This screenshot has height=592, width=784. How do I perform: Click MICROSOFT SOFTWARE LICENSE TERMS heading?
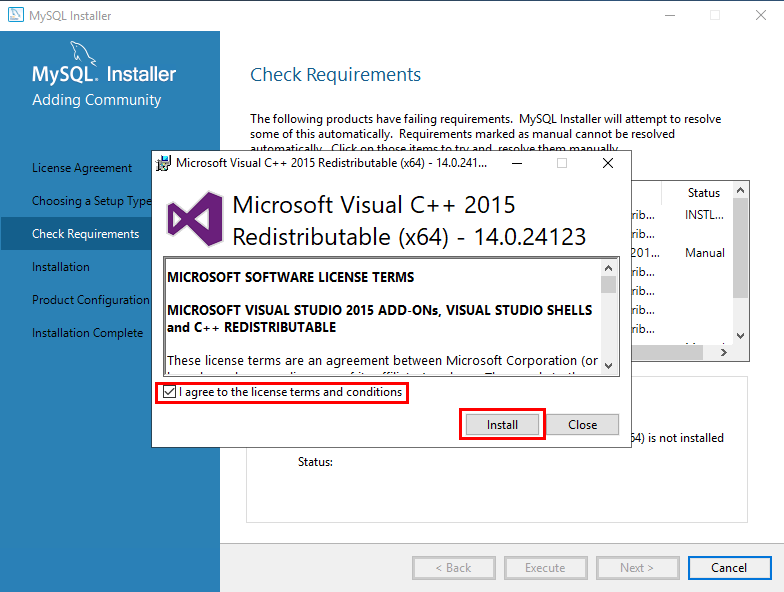tap(290, 277)
